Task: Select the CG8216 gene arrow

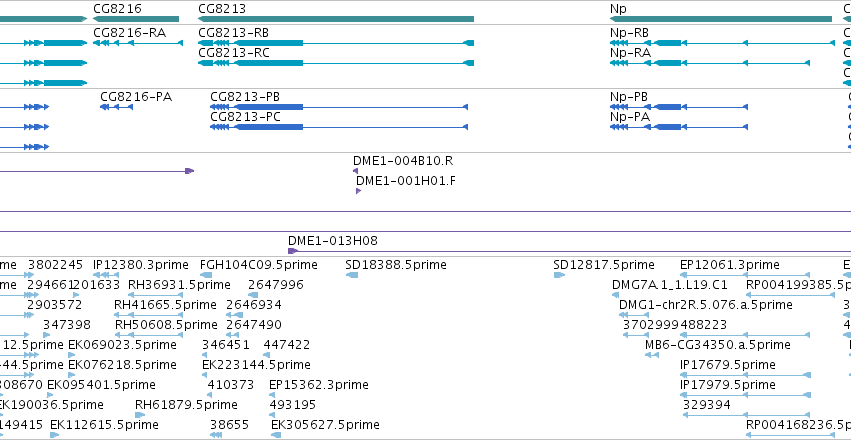Action: coord(136,19)
